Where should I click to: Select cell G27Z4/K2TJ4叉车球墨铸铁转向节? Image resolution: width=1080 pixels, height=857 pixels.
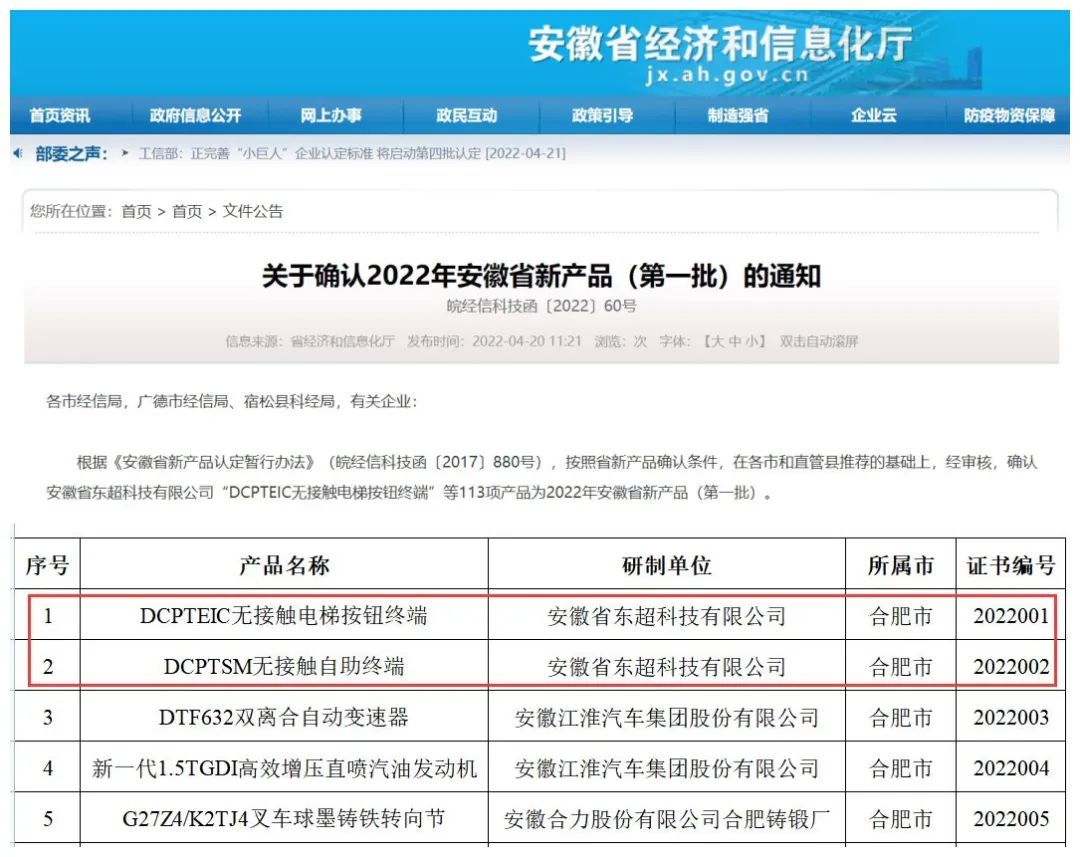pos(284,818)
